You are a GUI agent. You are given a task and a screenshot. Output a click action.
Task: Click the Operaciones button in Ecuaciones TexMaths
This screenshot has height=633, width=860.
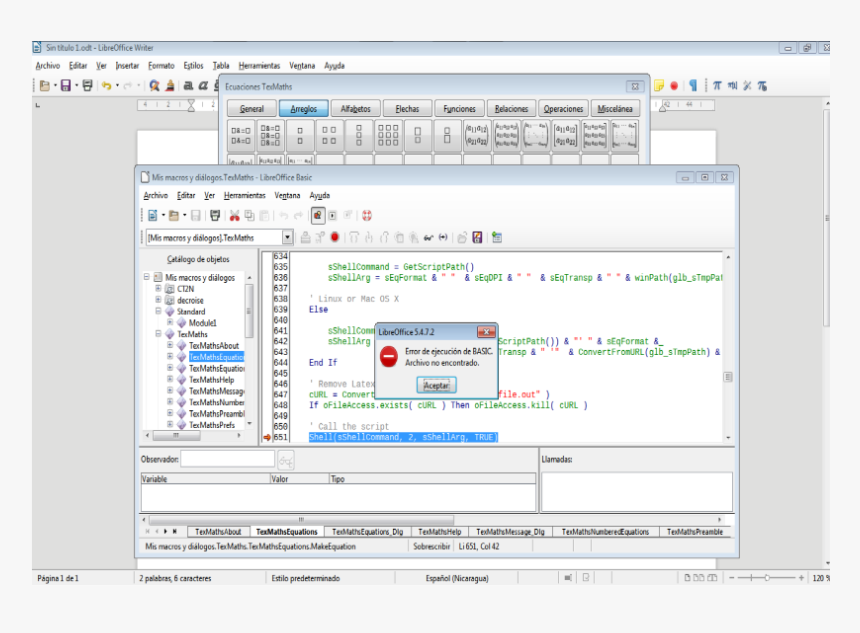pyautogui.click(x=563, y=109)
